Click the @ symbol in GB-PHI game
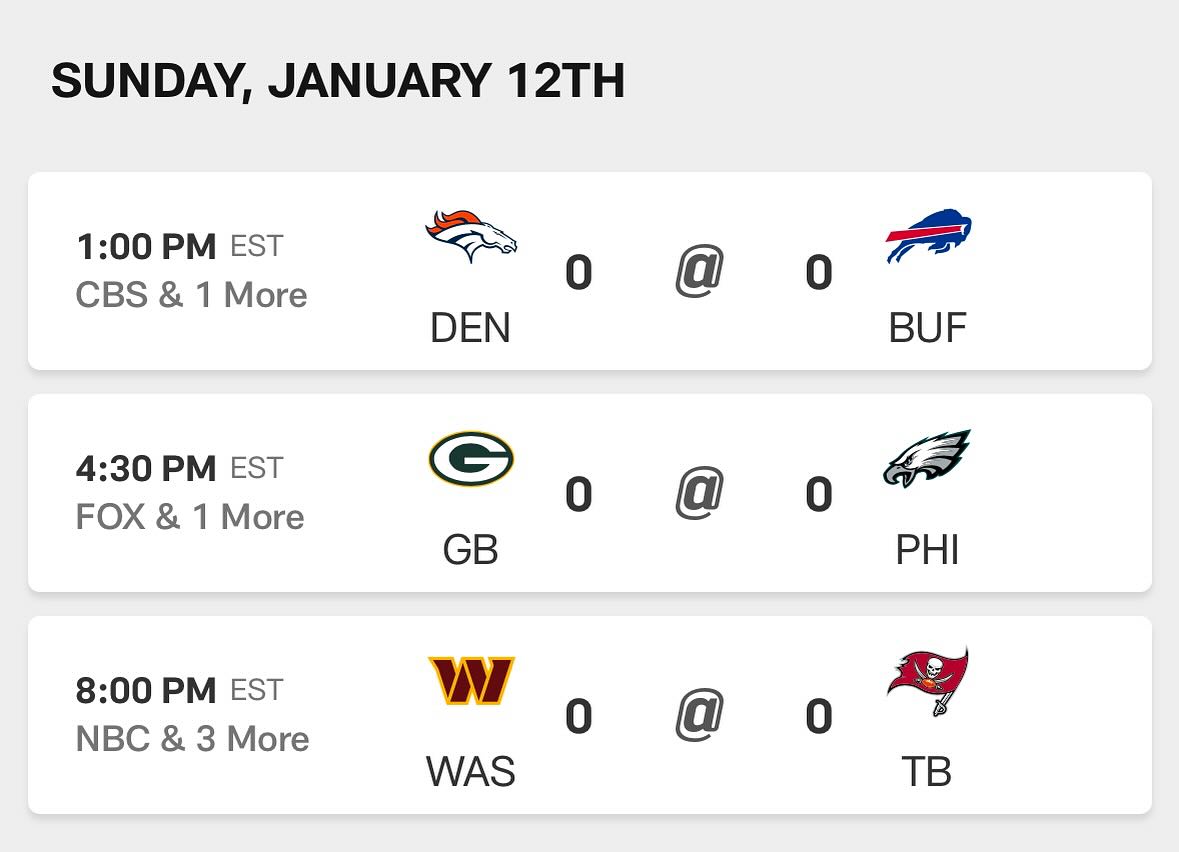Viewport: 1179px width, 852px height. [x=699, y=493]
